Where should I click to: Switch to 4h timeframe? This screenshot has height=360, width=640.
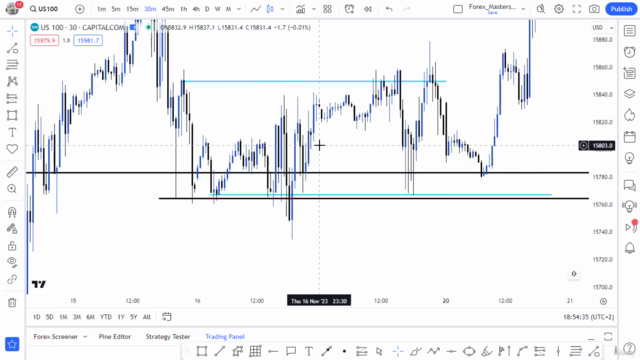(196, 9)
